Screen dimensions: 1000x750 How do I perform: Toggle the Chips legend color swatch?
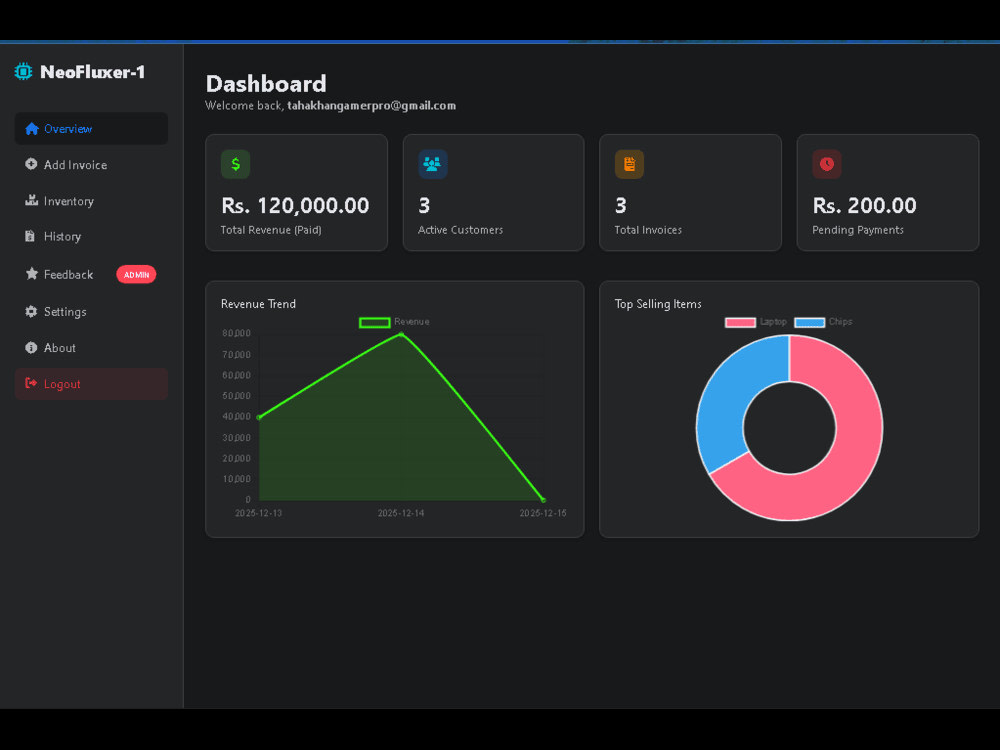point(809,322)
